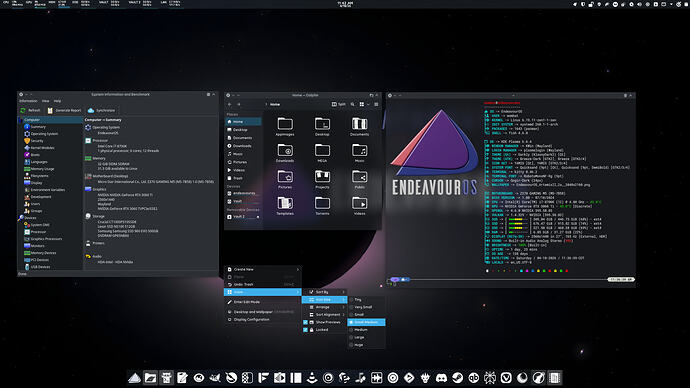Choose Desktop and Wallpaper from desktop menu
Image resolution: width=690 pixels, height=388 pixels.
pyautogui.click(x=263, y=311)
